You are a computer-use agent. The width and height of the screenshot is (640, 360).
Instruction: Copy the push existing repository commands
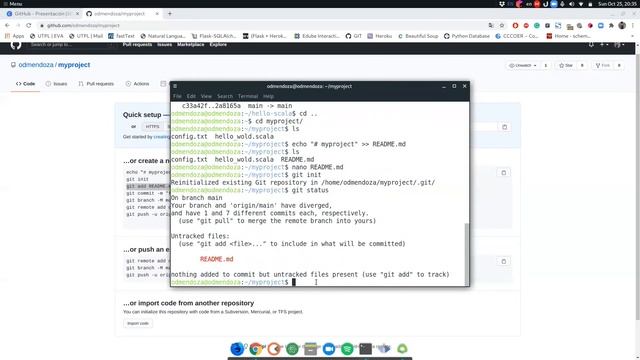[x=504, y=261]
